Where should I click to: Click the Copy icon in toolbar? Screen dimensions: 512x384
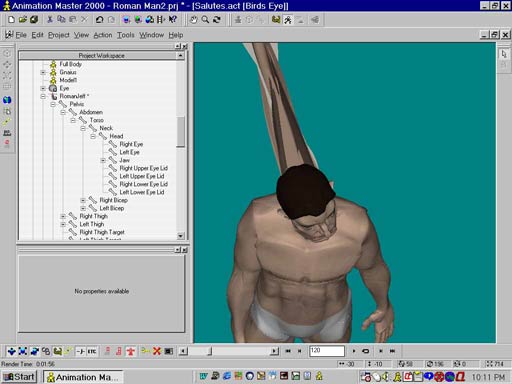[x=61, y=20]
